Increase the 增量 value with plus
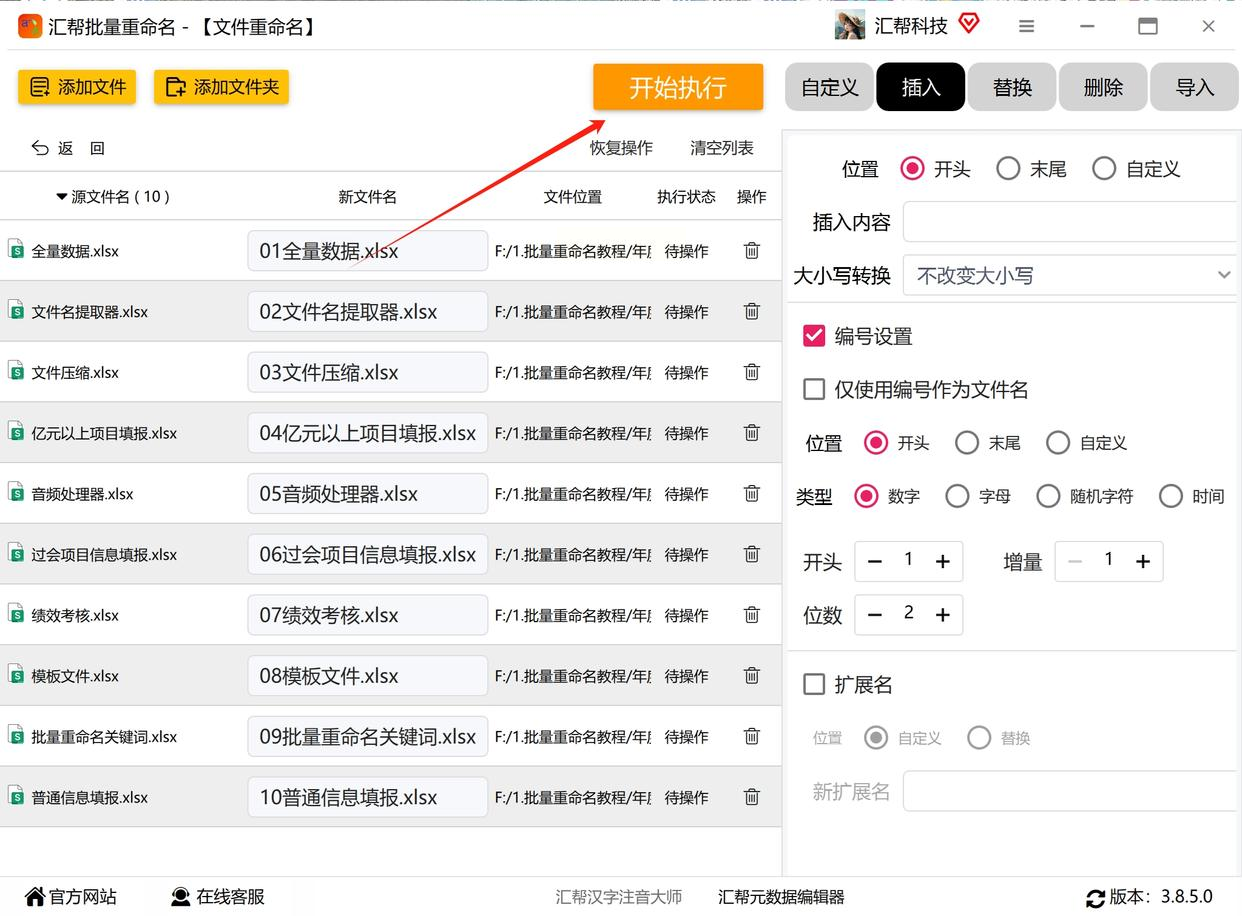1242x916 pixels. tap(1143, 562)
